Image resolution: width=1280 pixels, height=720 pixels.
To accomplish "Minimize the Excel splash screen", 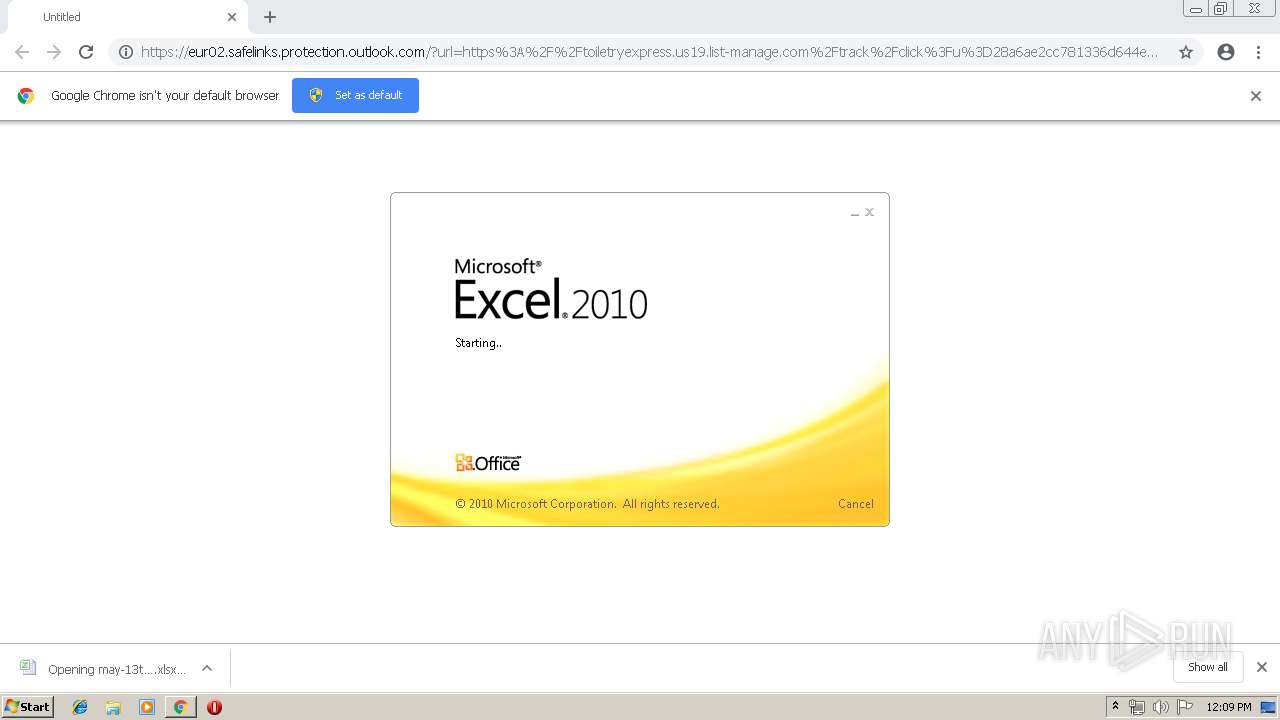I will [x=855, y=213].
